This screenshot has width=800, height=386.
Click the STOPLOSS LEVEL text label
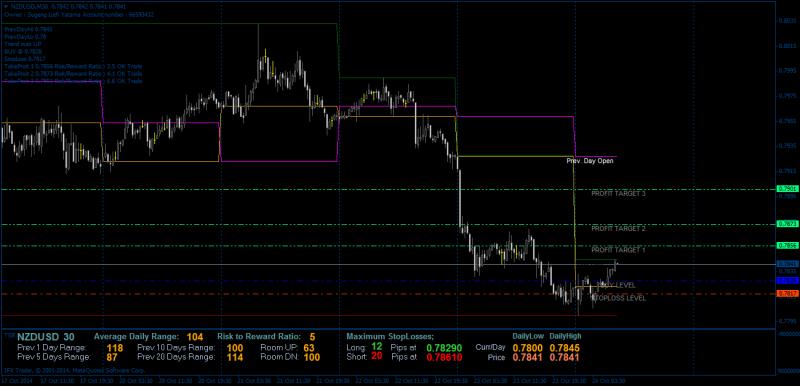tap(619, 298)
